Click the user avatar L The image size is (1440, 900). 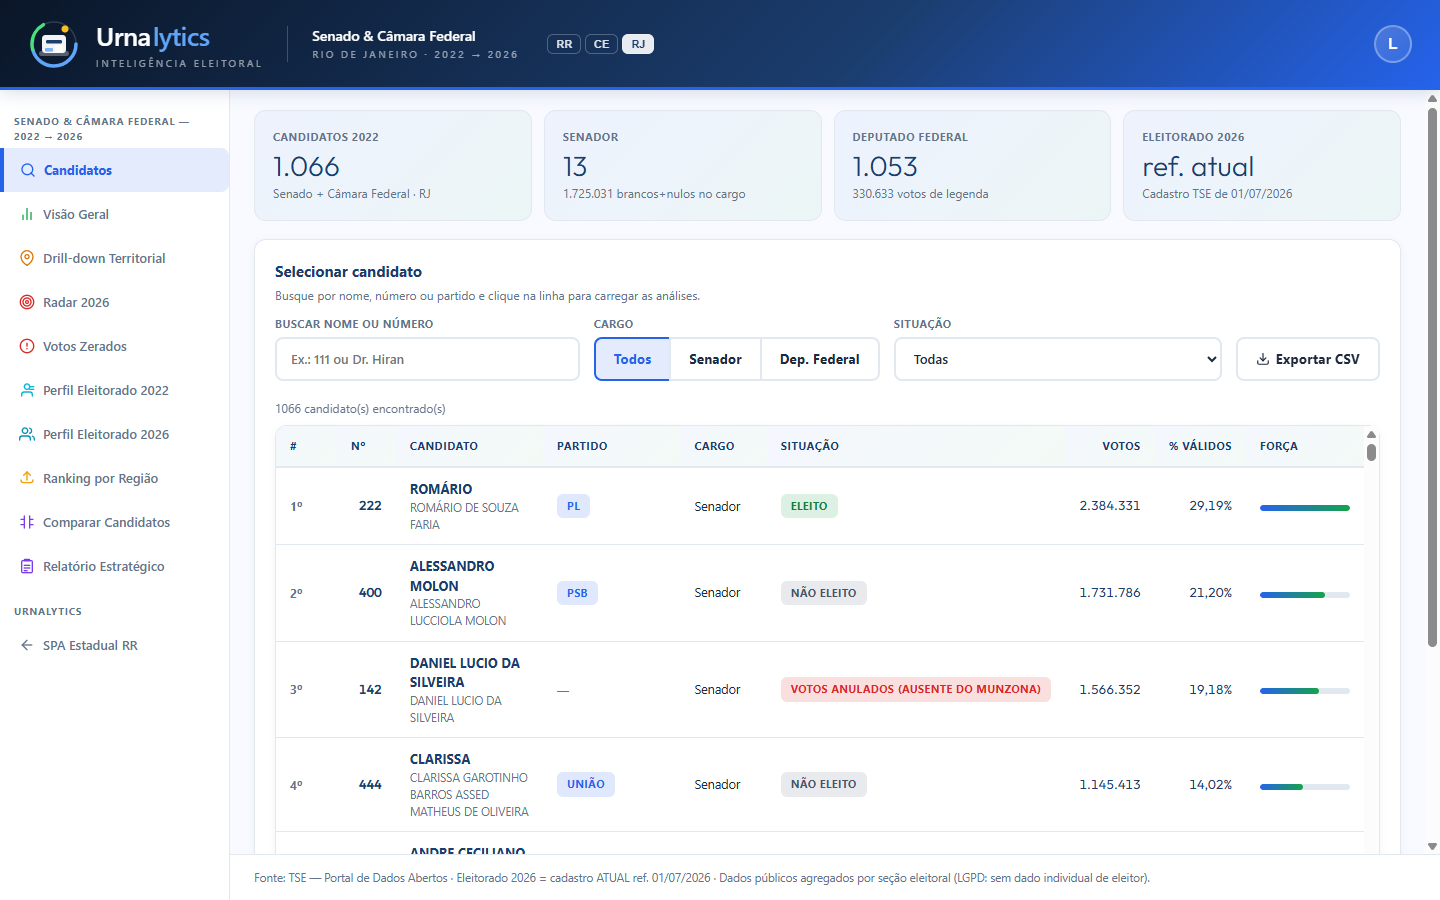[1393, 44]
